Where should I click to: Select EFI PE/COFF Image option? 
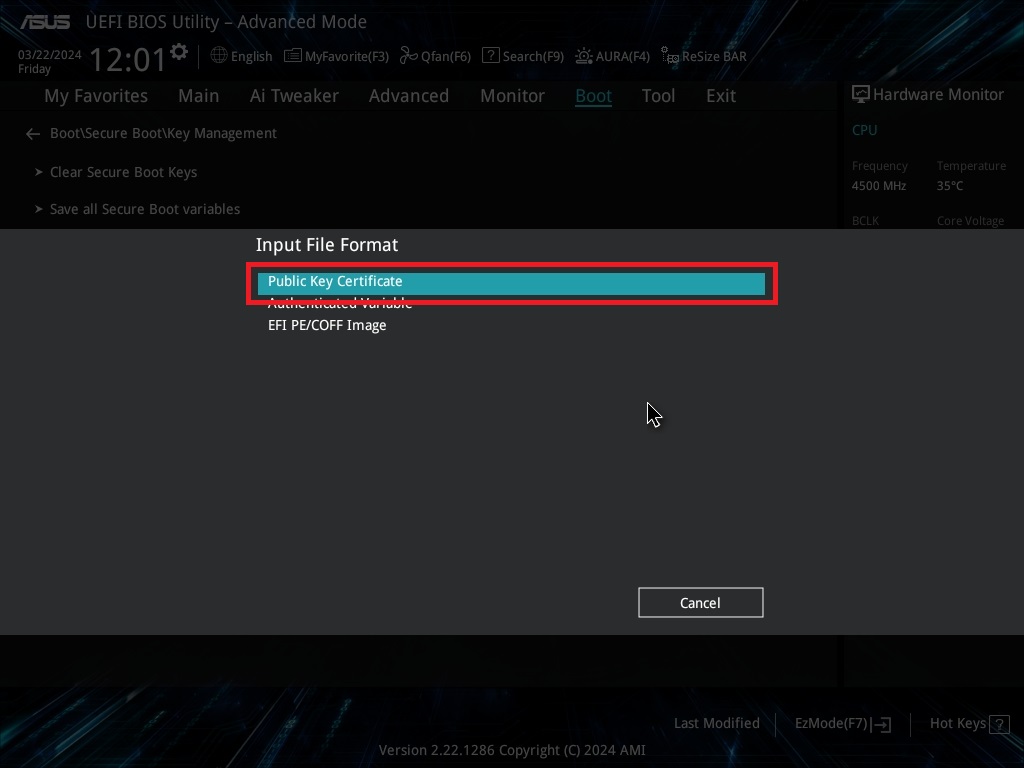[327, 325]
